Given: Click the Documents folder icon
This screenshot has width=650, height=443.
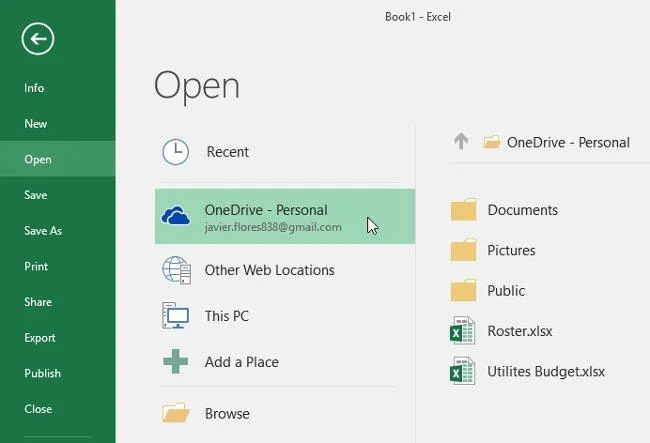Looking at the screenshot, I should [463, 210].
